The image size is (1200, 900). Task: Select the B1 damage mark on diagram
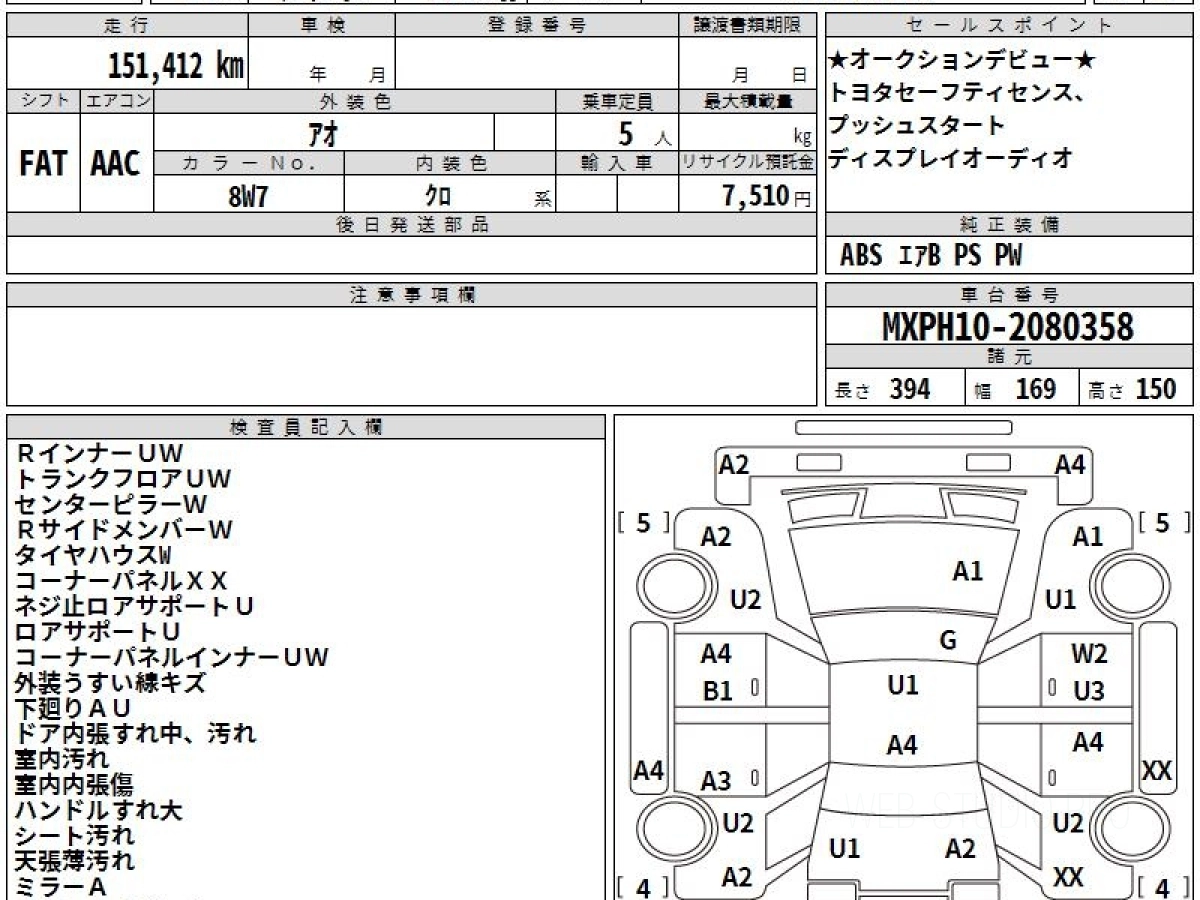[x=718, y=690]
